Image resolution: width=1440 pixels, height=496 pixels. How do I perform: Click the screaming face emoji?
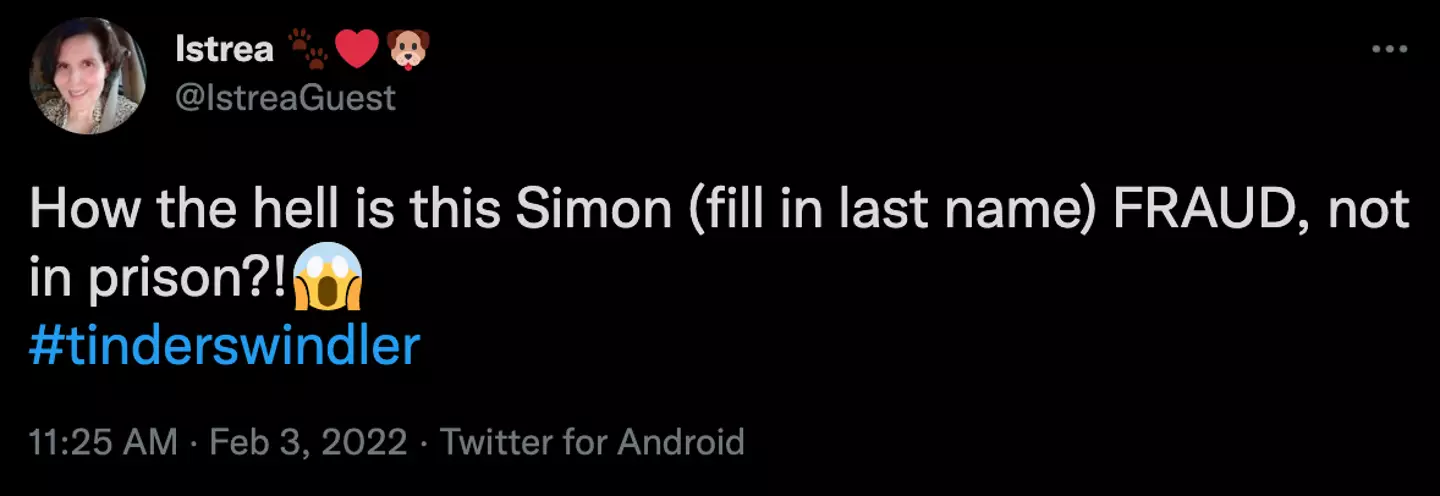[x=328, y=278]
